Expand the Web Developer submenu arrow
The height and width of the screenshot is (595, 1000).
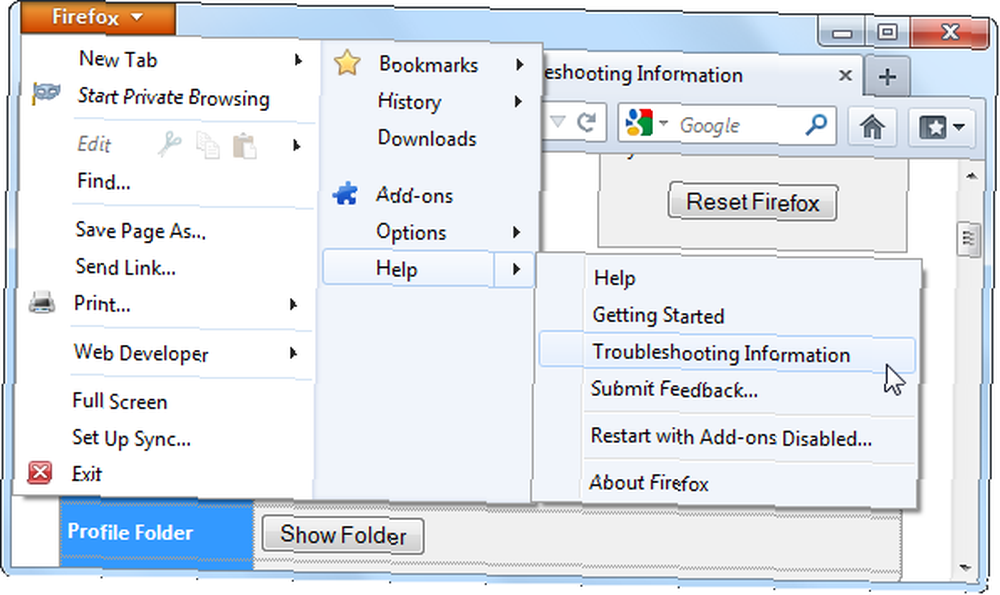293,353
